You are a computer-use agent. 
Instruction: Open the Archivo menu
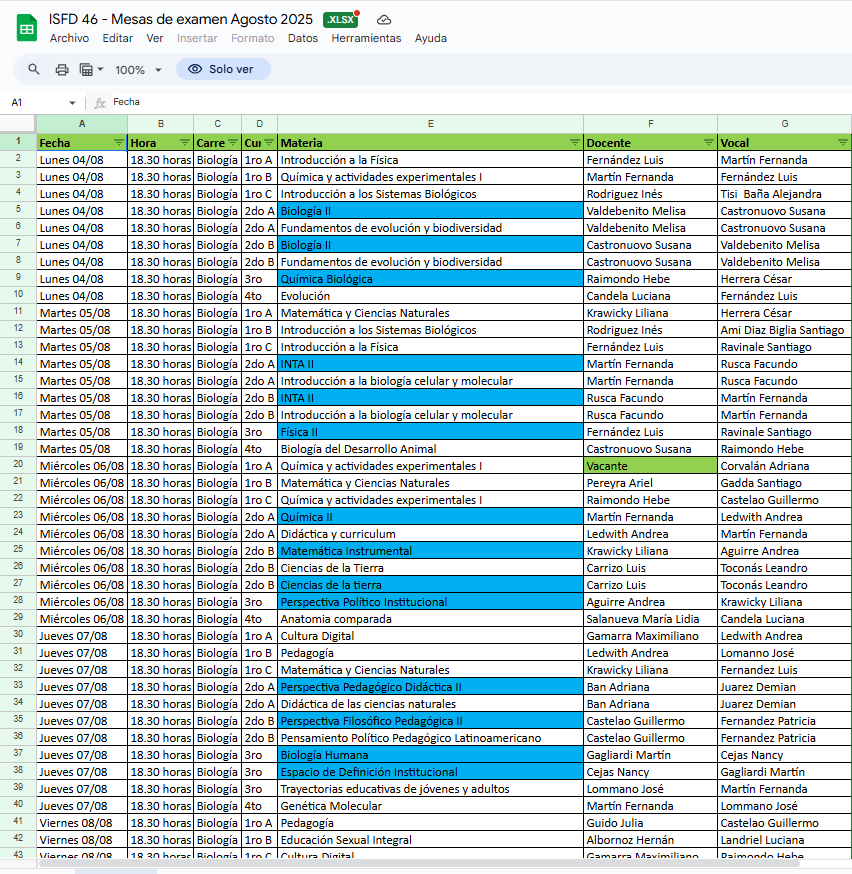point(69,38)
